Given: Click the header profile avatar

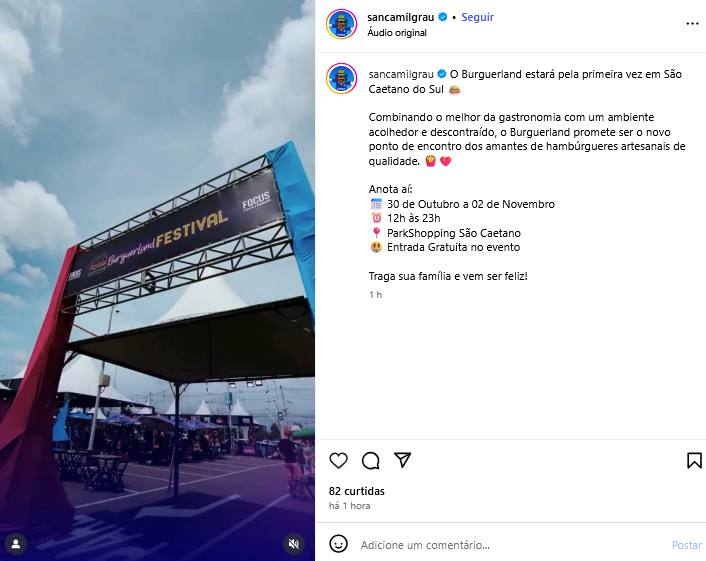Looking at the screenshot, I should click(341, 24).
